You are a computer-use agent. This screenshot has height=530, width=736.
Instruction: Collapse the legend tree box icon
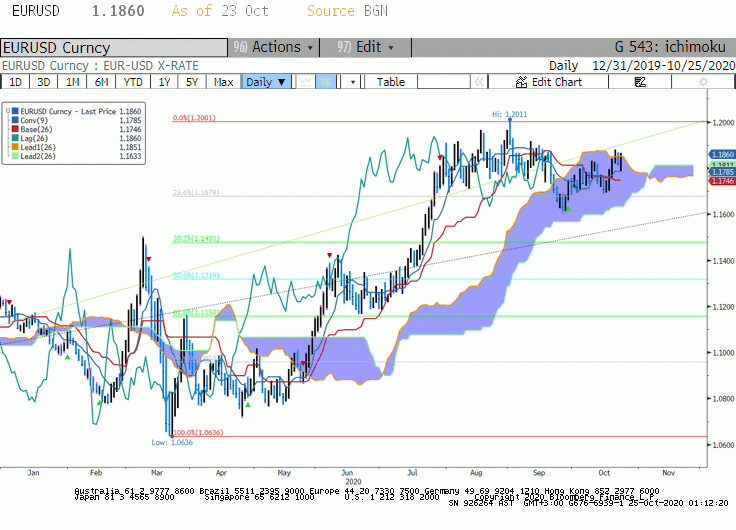(8, 111)
